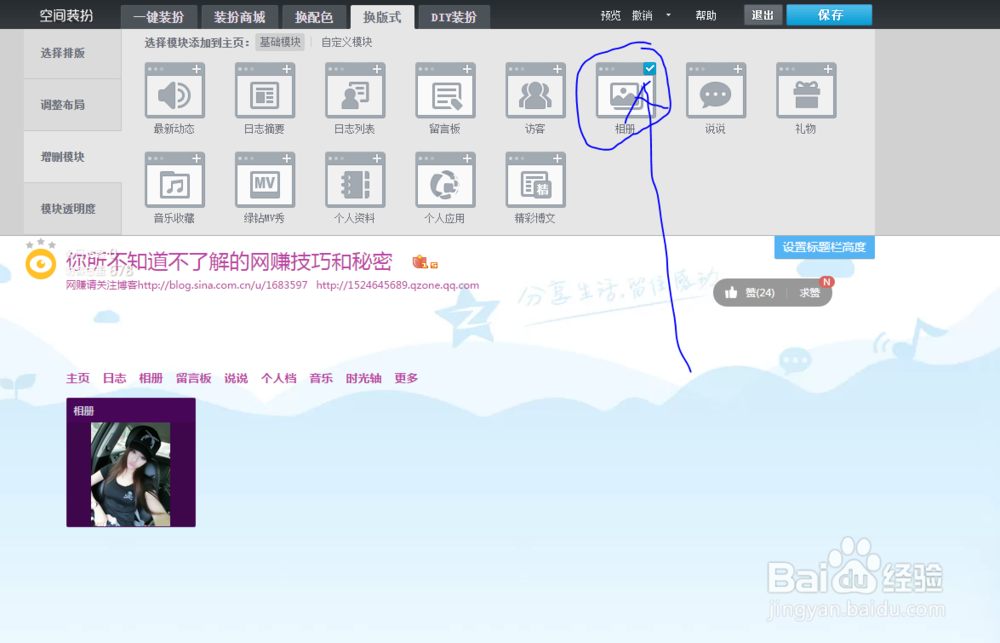Click the 设置标题栏高度 button

pyautogui.click(x=824, y=246)
